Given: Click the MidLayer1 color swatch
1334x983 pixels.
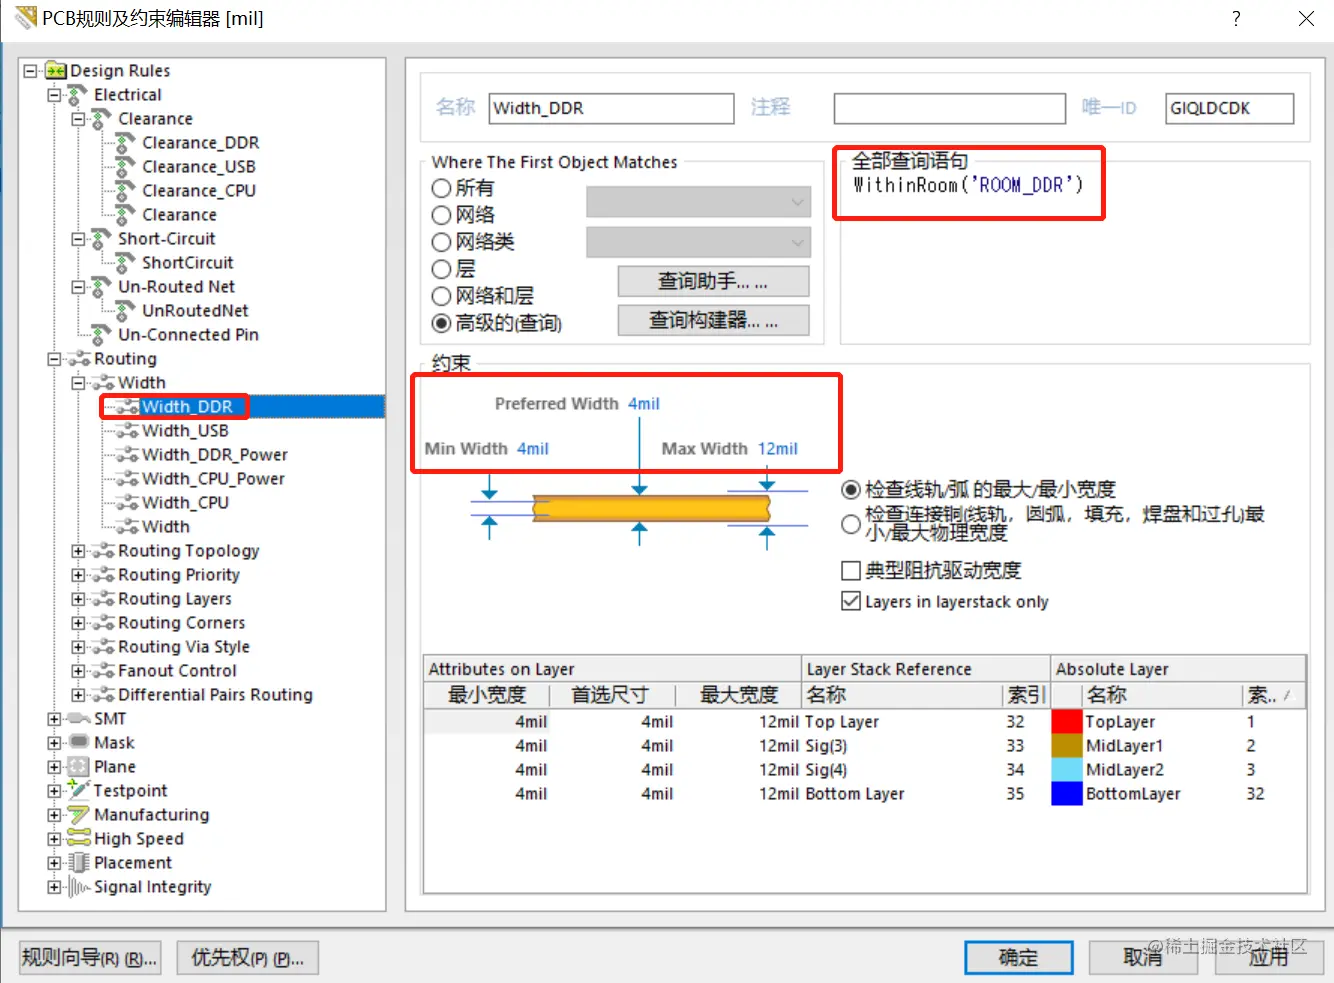Looking at the screenshot, I should point(1067,746).
